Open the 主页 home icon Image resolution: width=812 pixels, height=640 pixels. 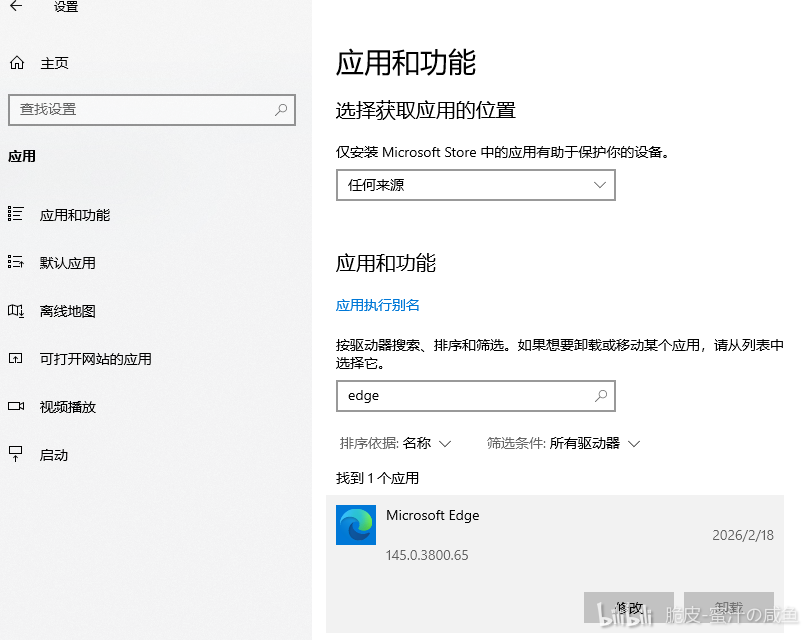coord(17,63)
